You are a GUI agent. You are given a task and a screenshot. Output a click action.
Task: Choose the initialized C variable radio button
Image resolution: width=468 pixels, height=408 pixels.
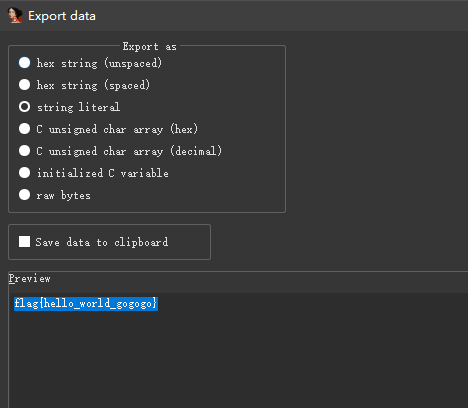click(x=24, y=173)
